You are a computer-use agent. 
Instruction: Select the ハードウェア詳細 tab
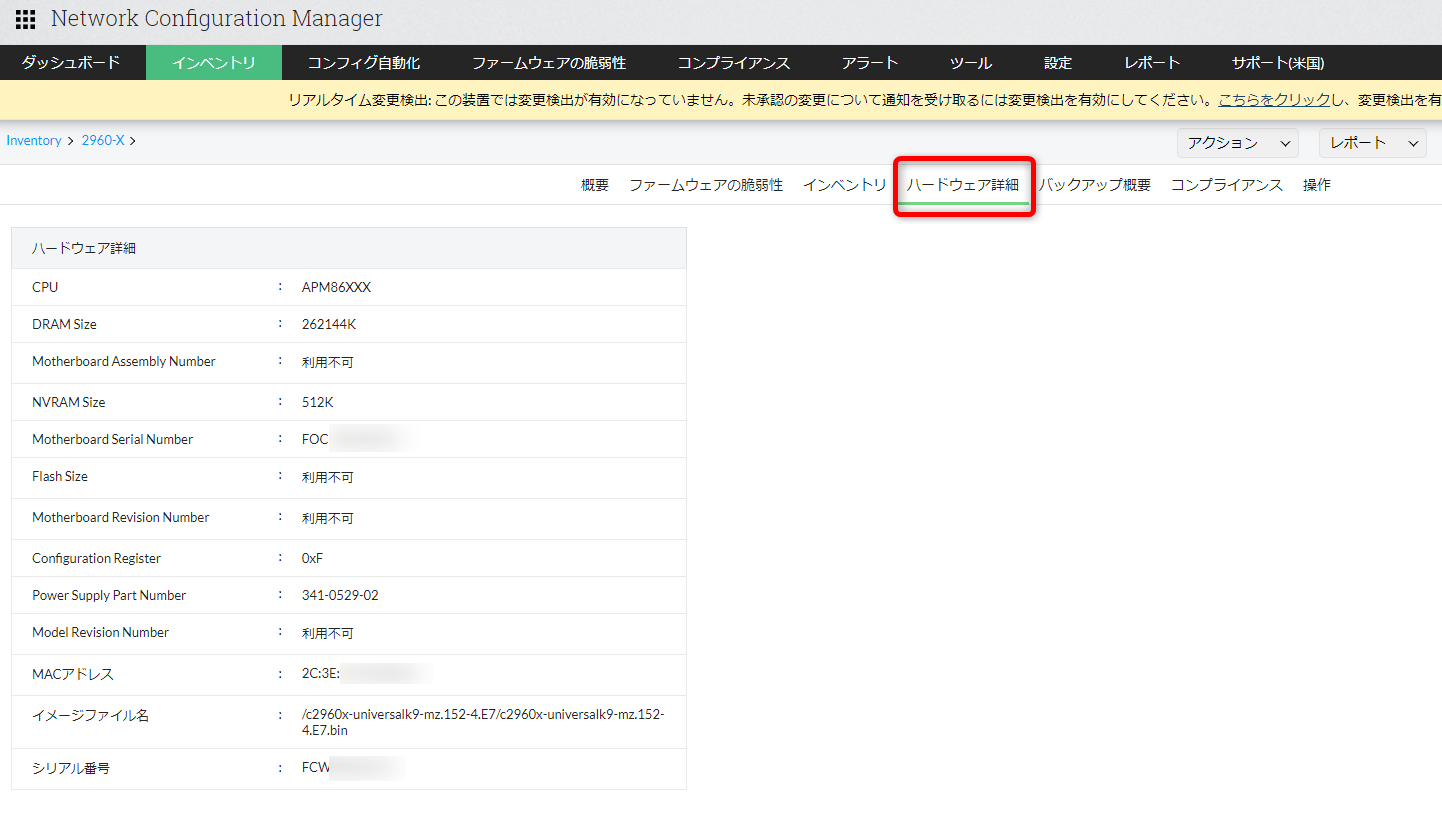point(963,185)
